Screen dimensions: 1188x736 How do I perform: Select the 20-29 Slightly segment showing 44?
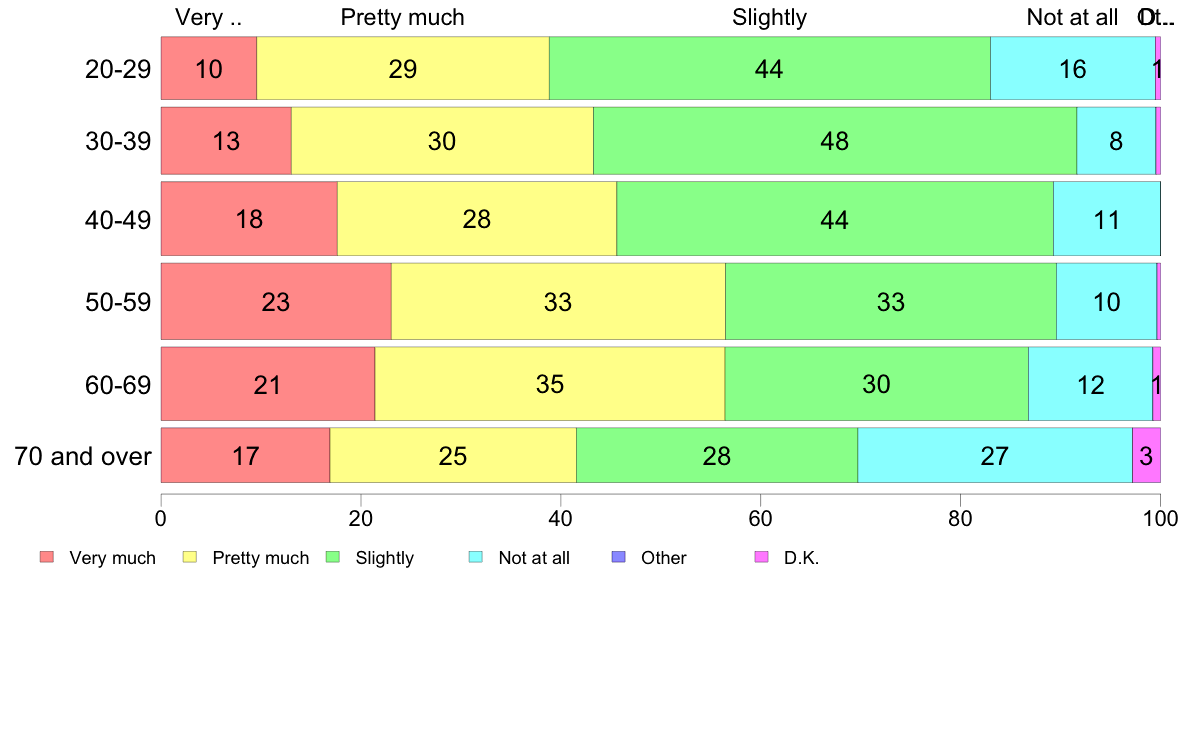[770, 68]
